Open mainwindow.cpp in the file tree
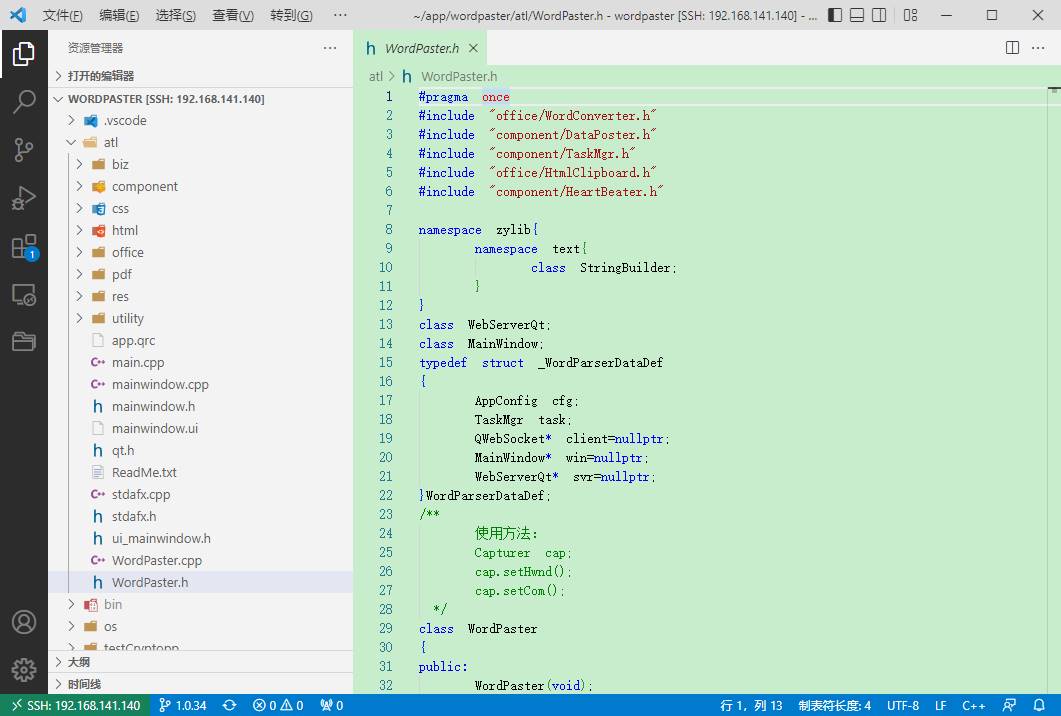Screen dimensions: 1061x716 click(x=160, y=384)
